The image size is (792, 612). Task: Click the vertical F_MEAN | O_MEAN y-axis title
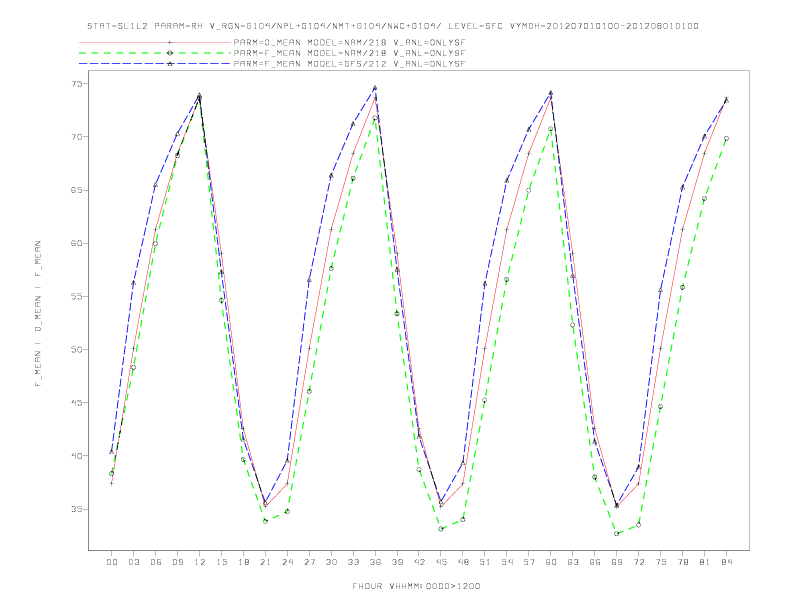tap(38, 314)
